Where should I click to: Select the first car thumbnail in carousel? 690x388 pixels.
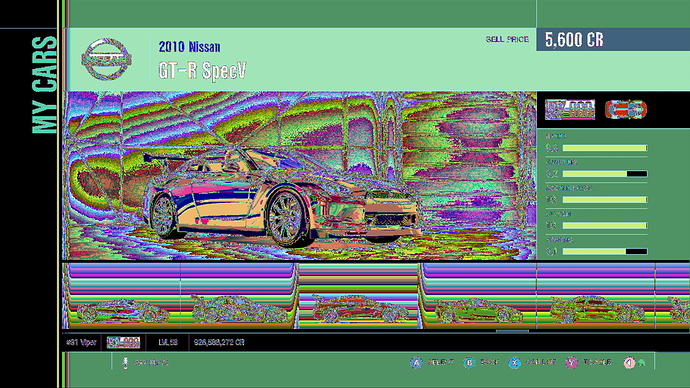(123, 296)
